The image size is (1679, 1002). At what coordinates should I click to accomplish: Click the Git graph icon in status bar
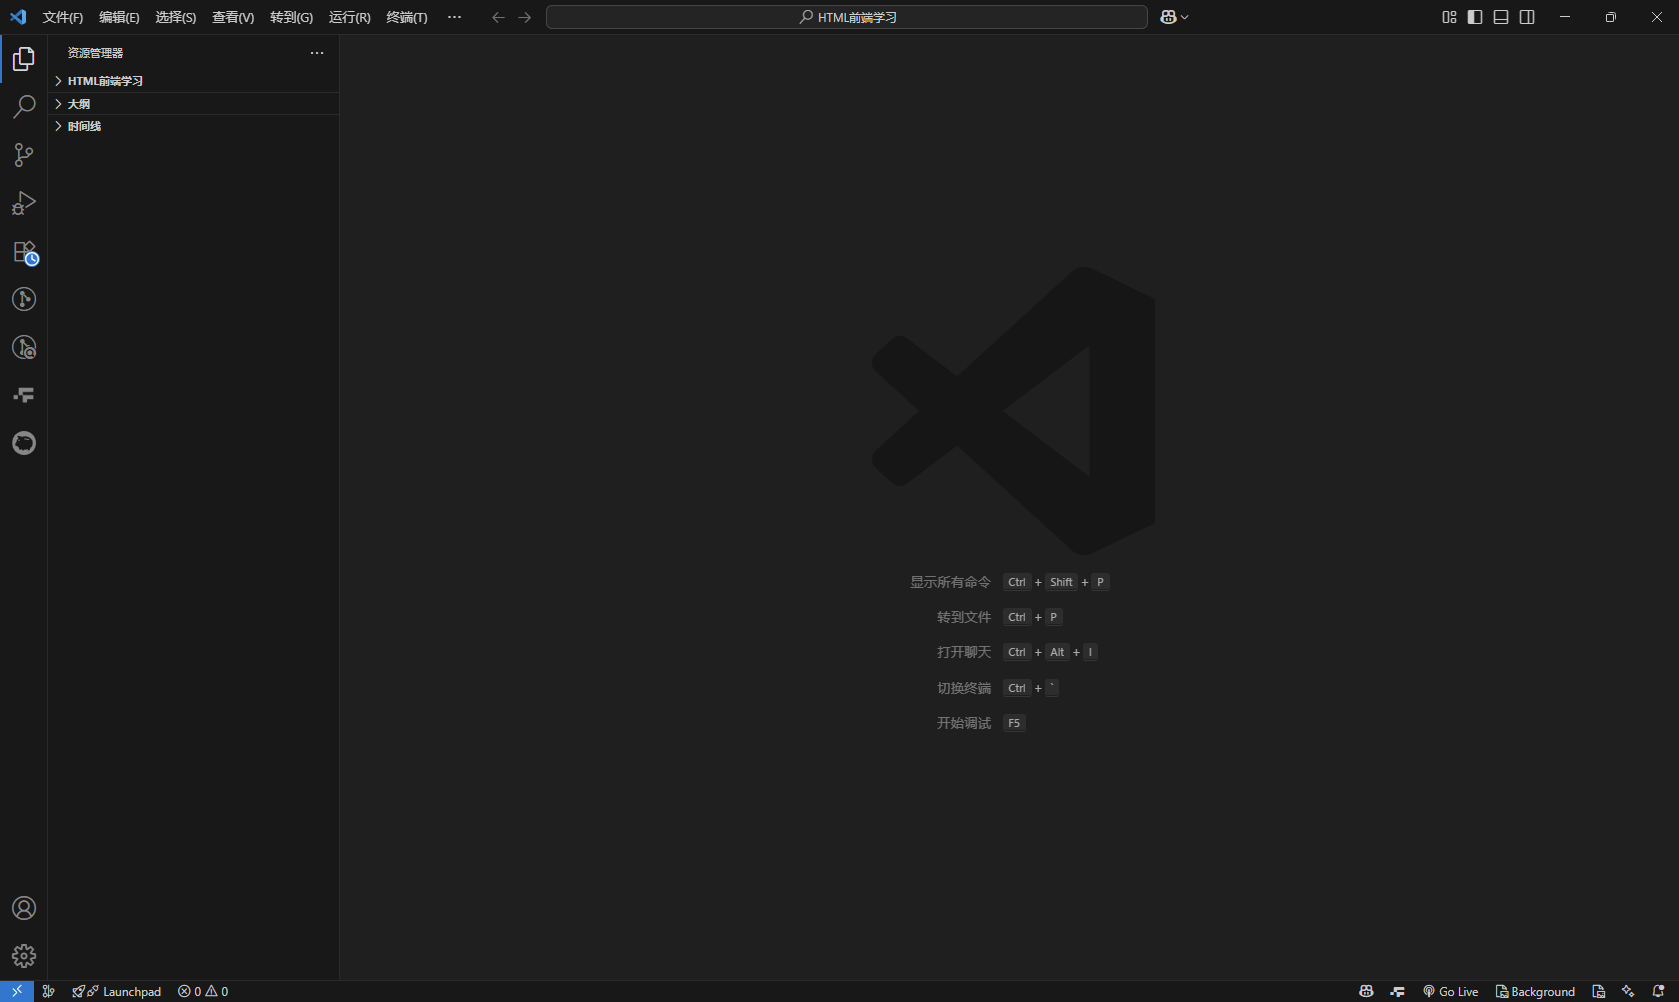(48, 991)
